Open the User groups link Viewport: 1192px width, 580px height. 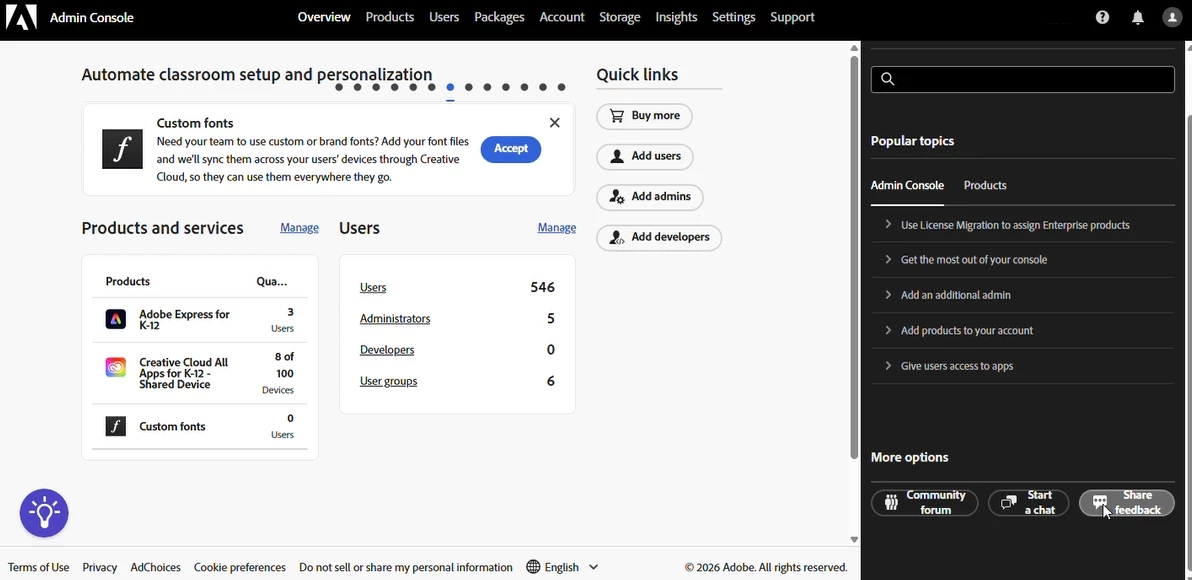[388, 381]
